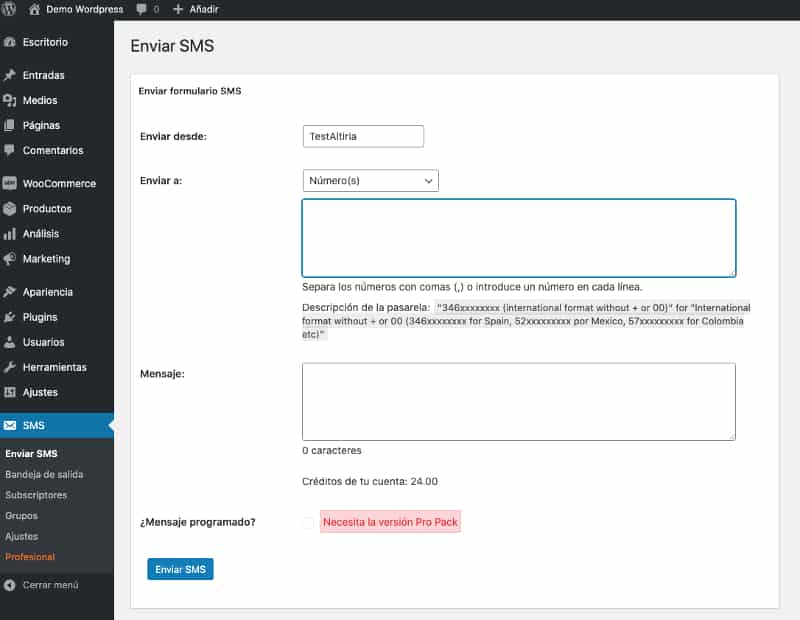Click the Enviar desde sender field
800x620 pixels.
(x=363, y=136)
